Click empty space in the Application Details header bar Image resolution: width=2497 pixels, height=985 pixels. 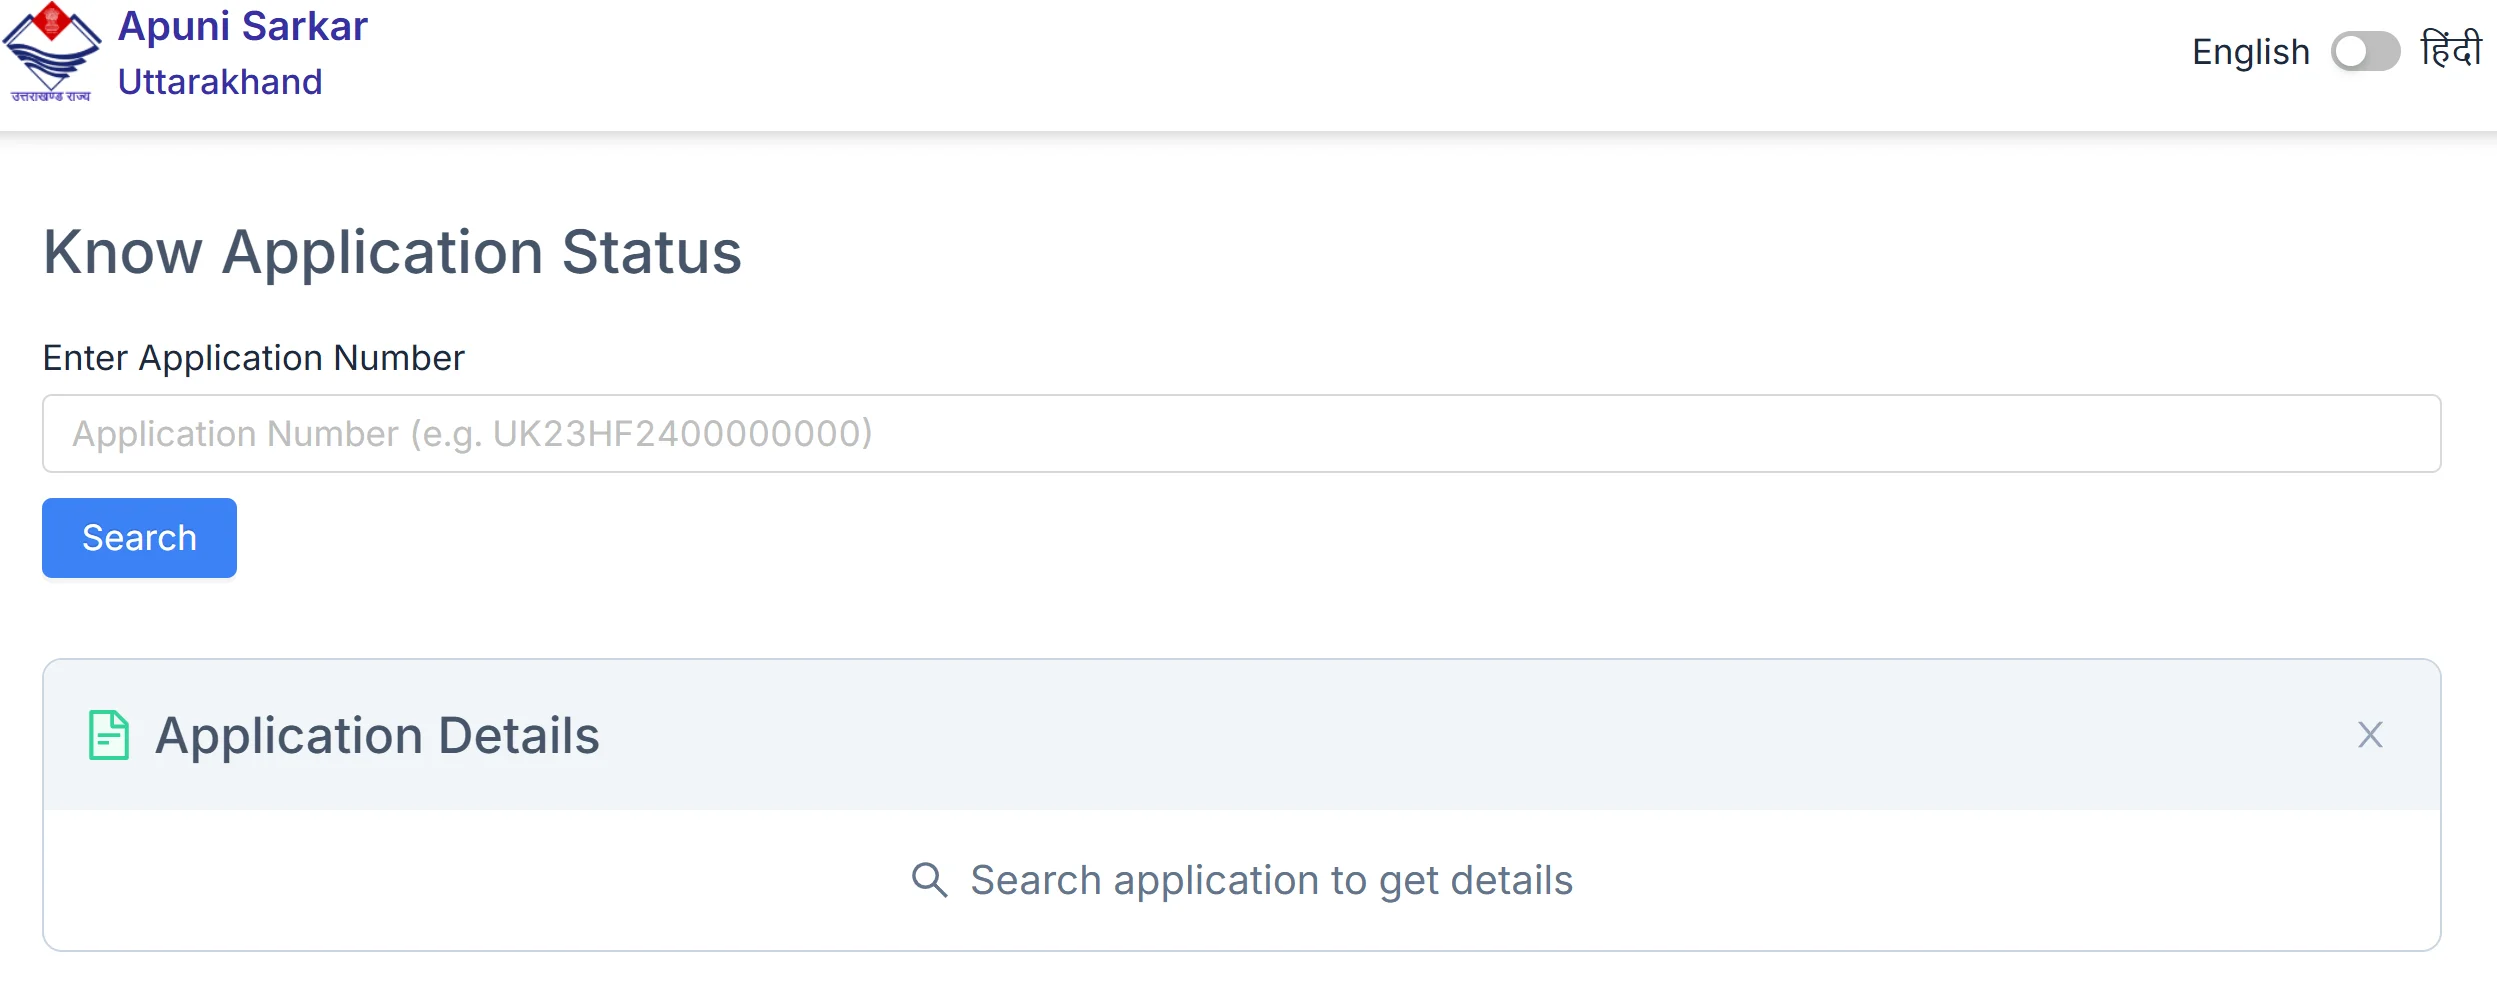click(x=1400, y=735)
